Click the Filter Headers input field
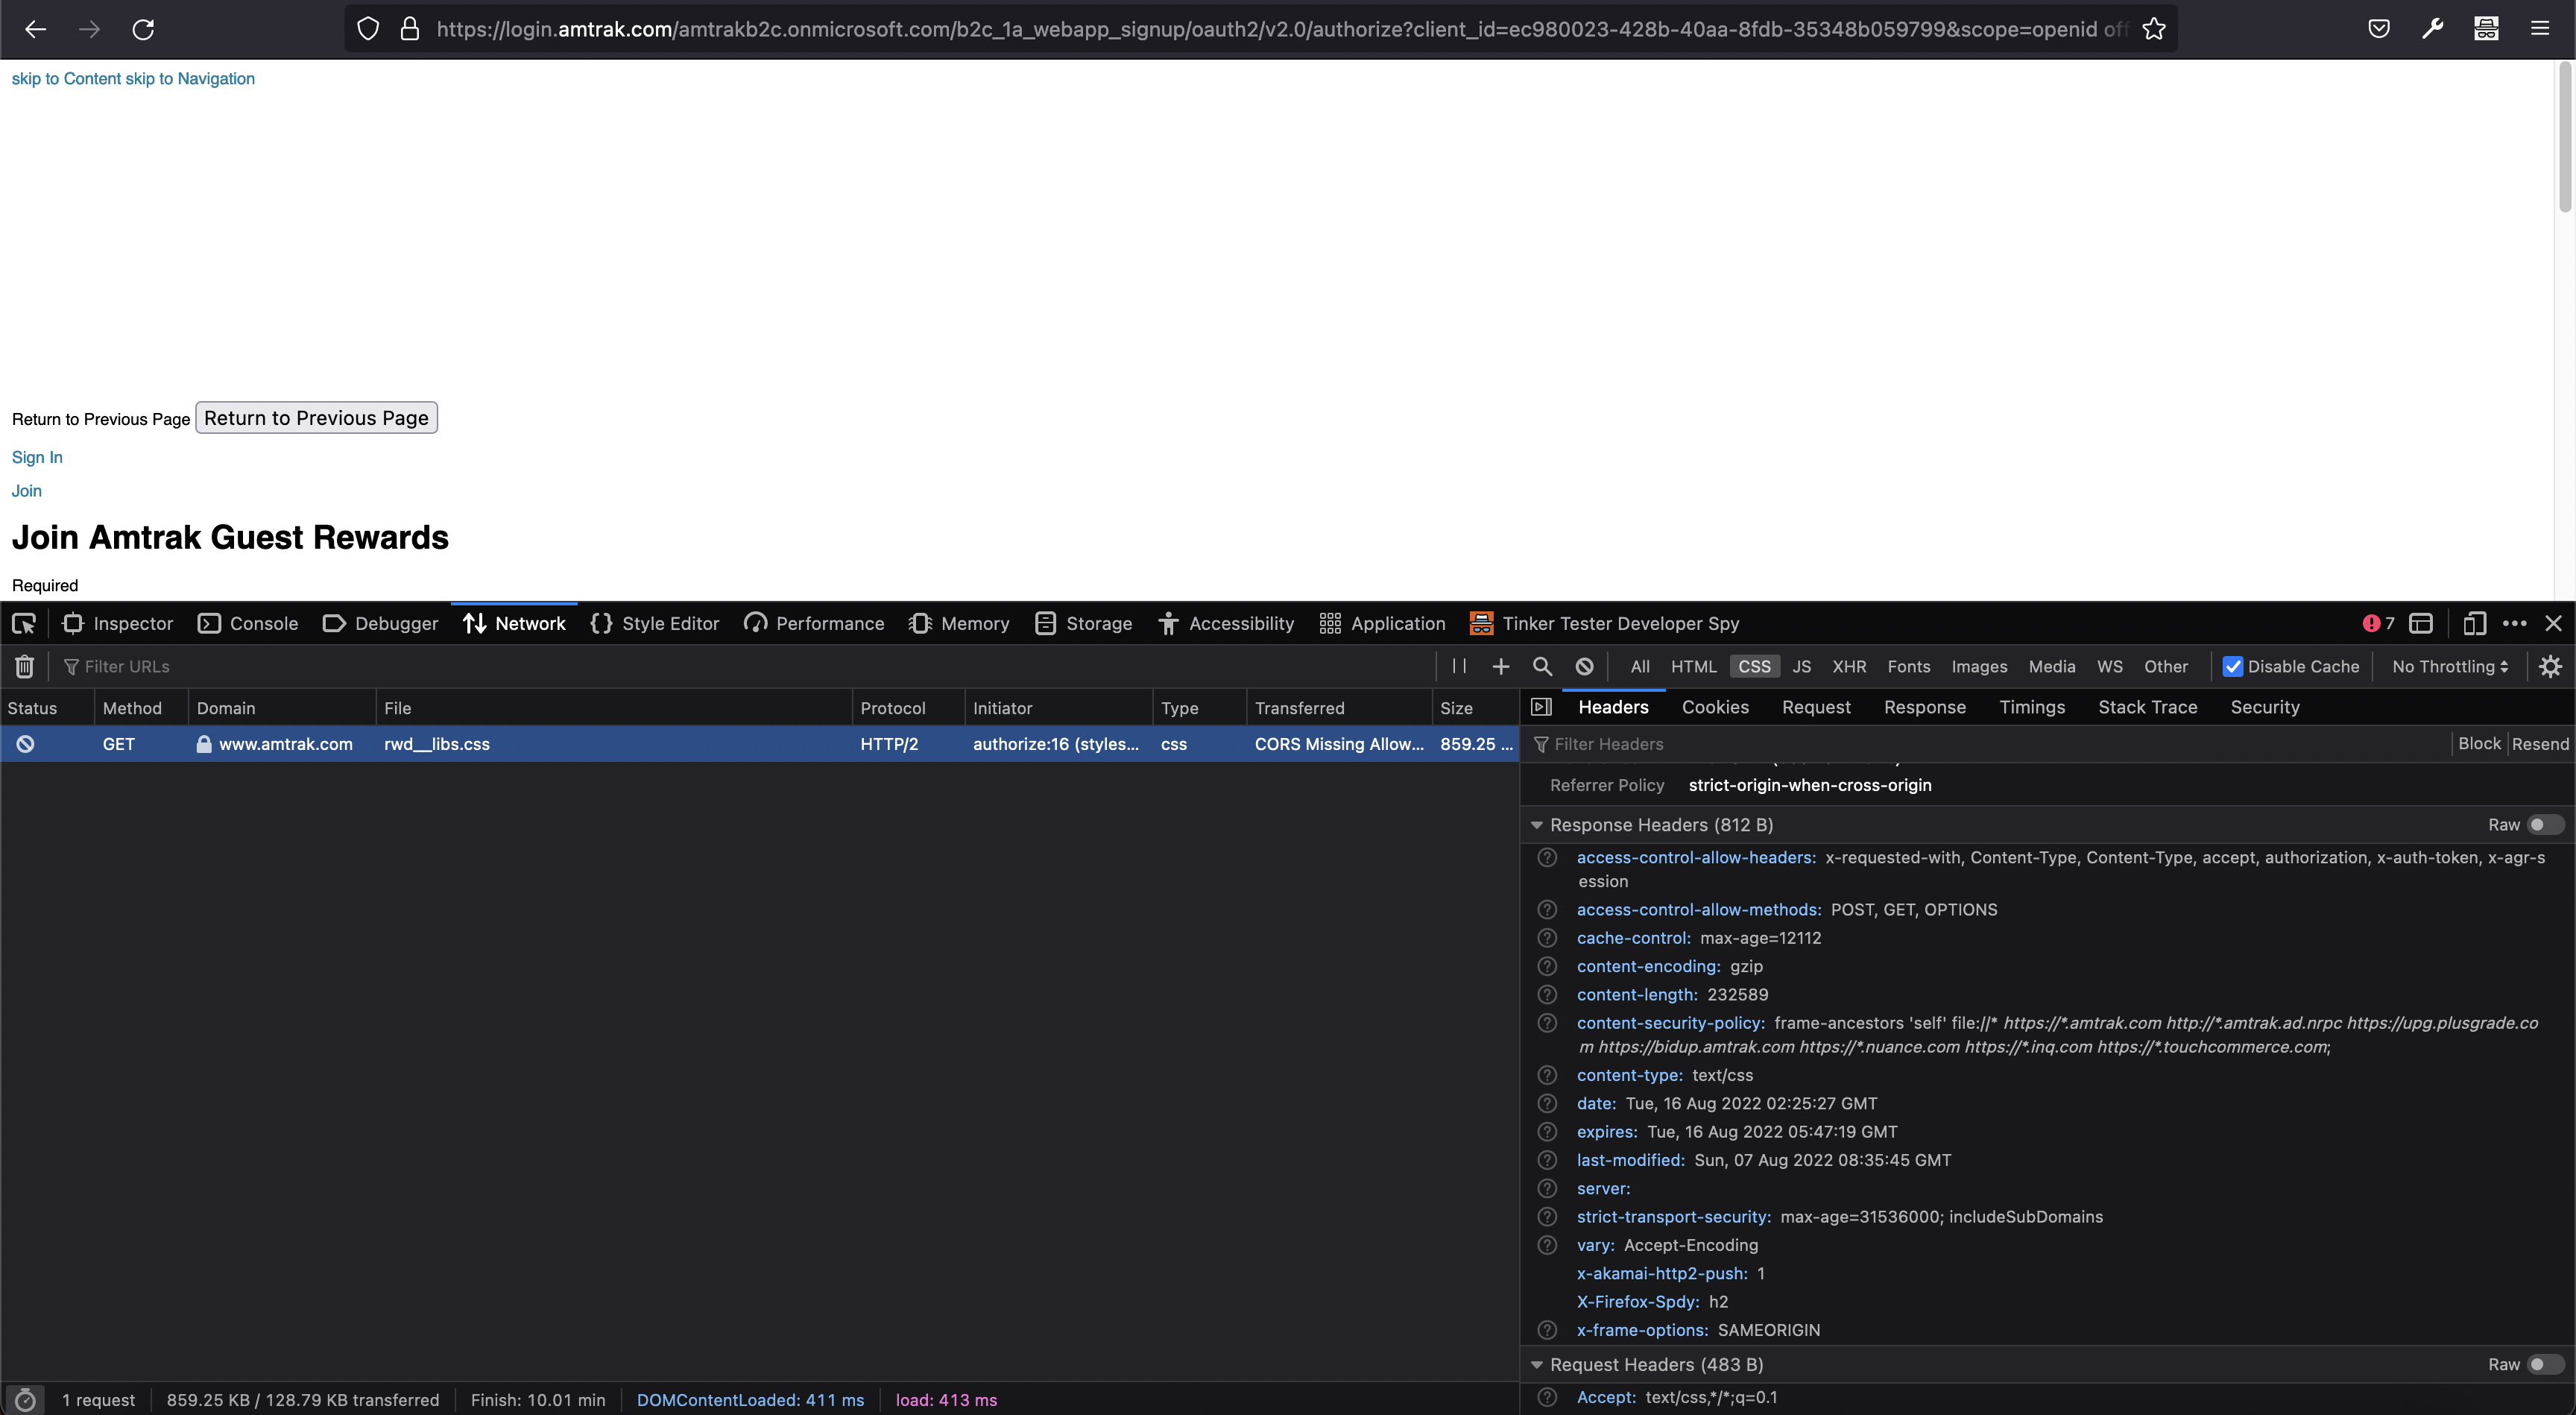This screenshot has width=2576, height=1415. click(1990, 744)
